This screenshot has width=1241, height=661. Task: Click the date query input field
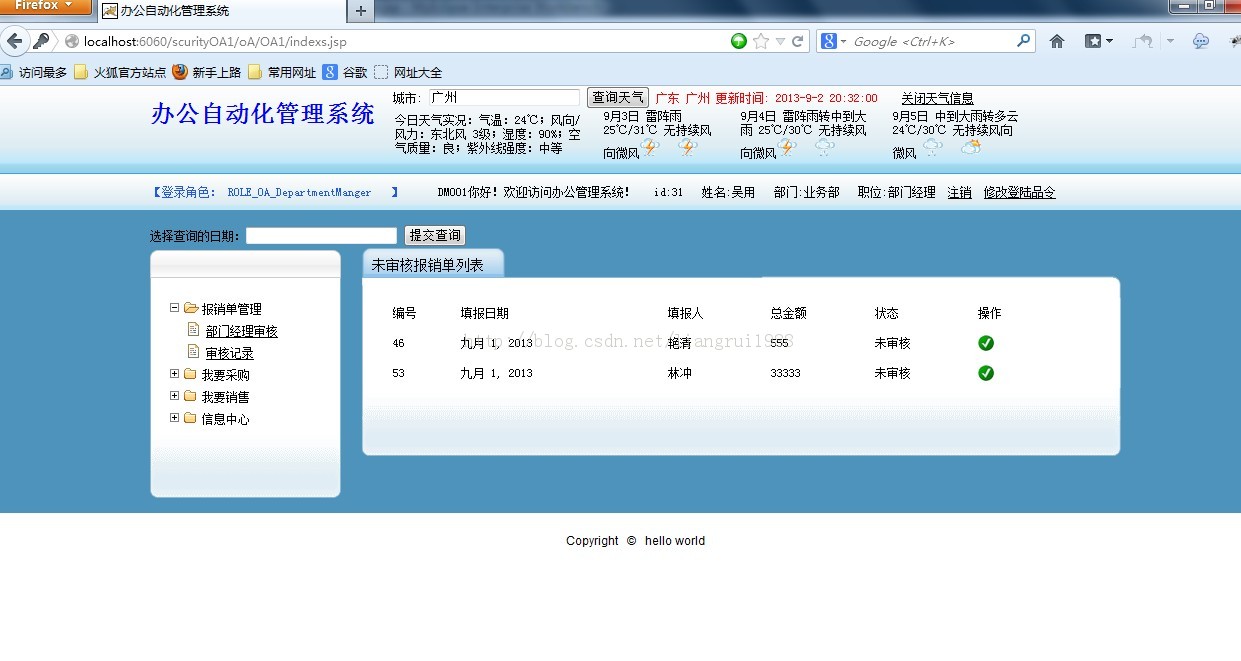[320, 235]
